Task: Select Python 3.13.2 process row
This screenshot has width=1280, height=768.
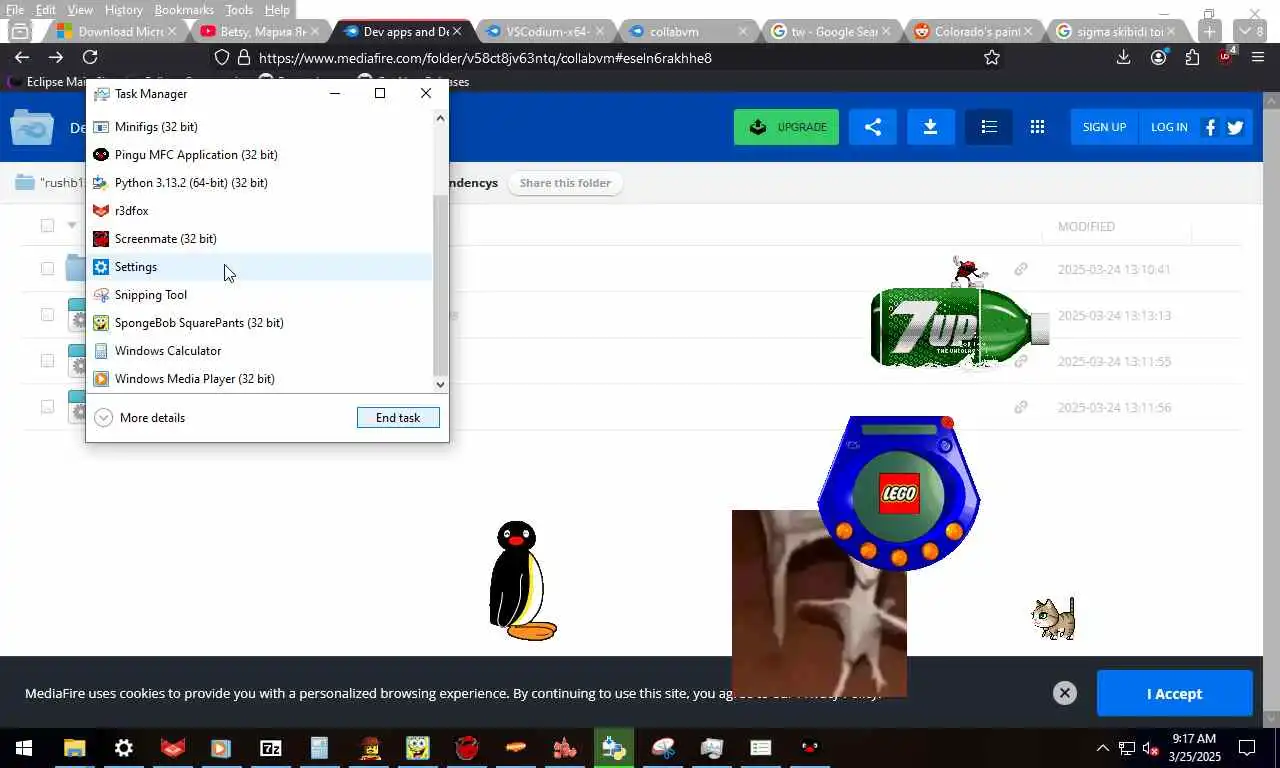Action: pyautogui.click(x=260, y=183)
